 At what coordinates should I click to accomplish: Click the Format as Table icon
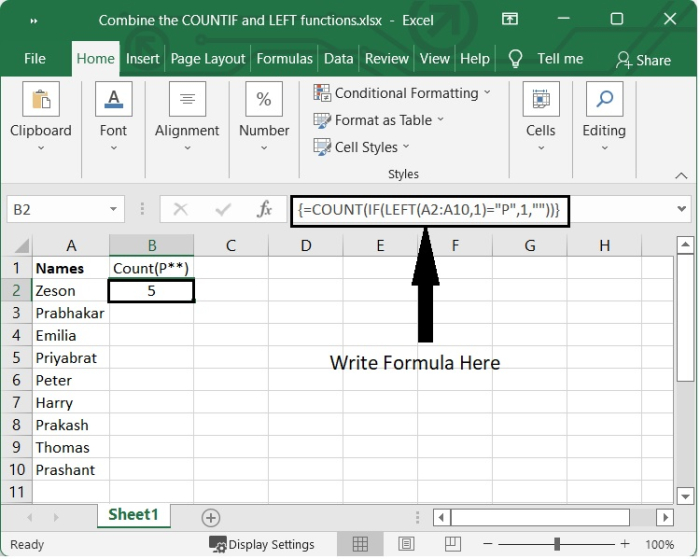coord(322,120)
